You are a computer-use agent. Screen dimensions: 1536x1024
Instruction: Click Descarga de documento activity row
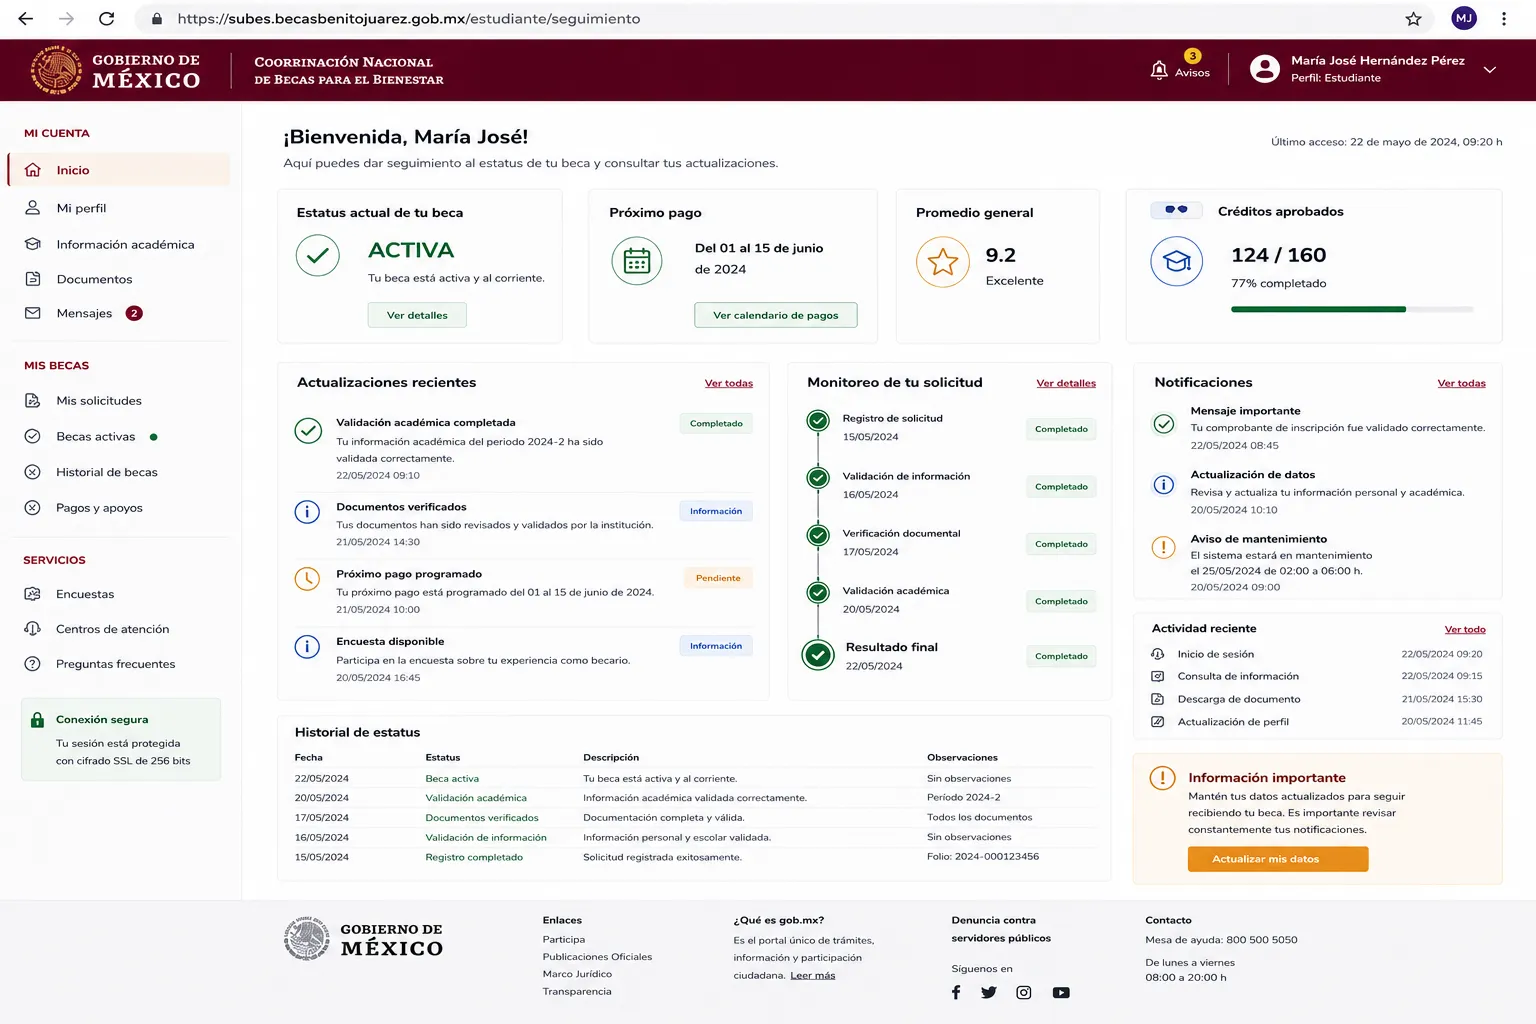1317,699
